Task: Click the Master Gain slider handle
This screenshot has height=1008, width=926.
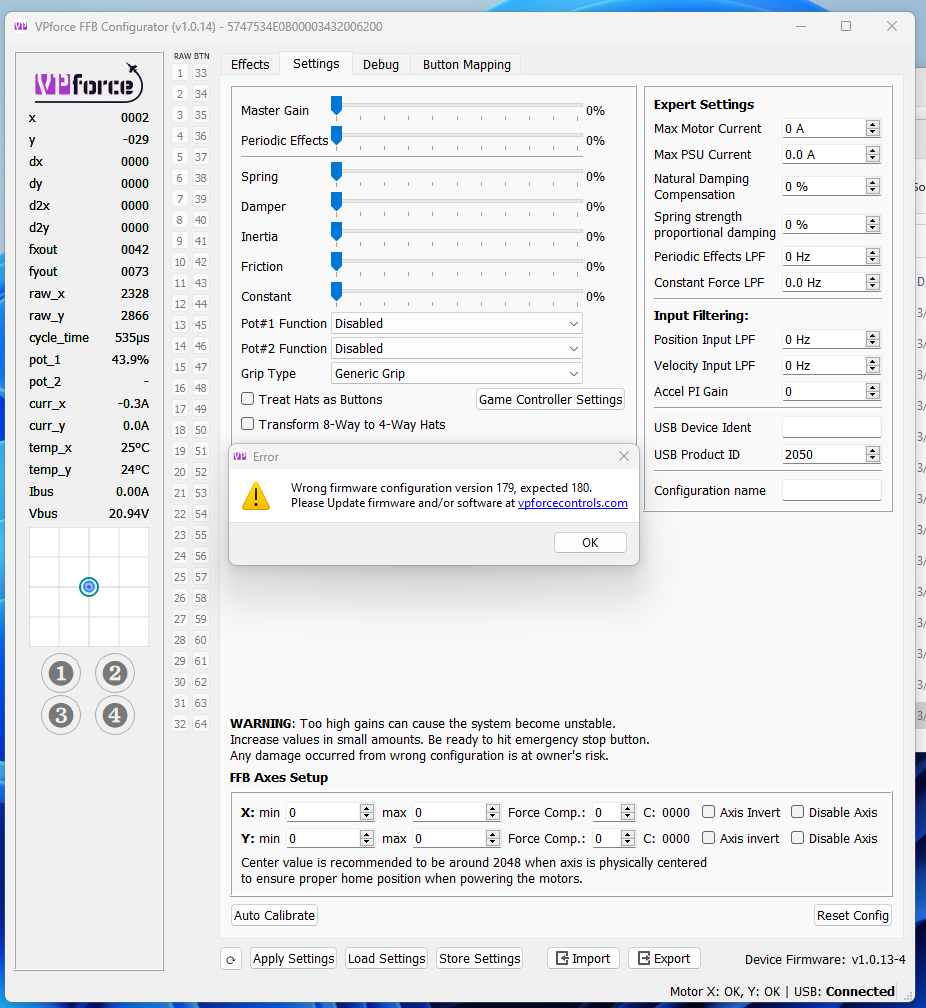Action: (x=336, y=107)
